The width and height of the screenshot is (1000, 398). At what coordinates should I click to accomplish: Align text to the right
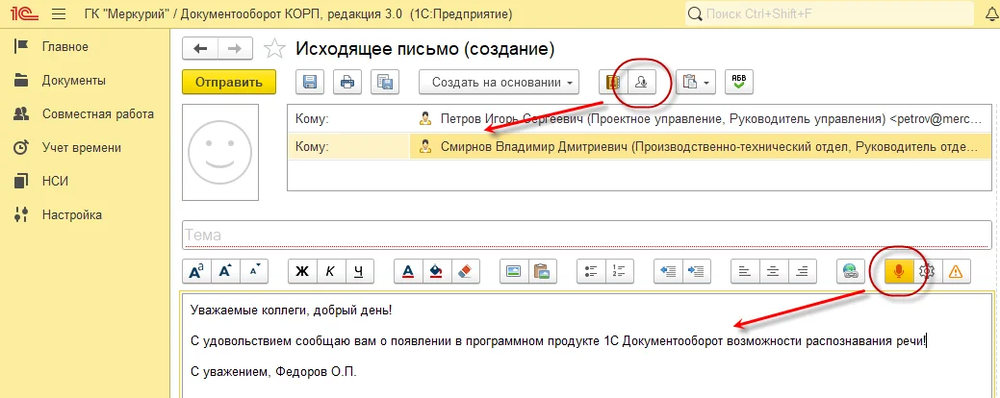tap(802, 271)
